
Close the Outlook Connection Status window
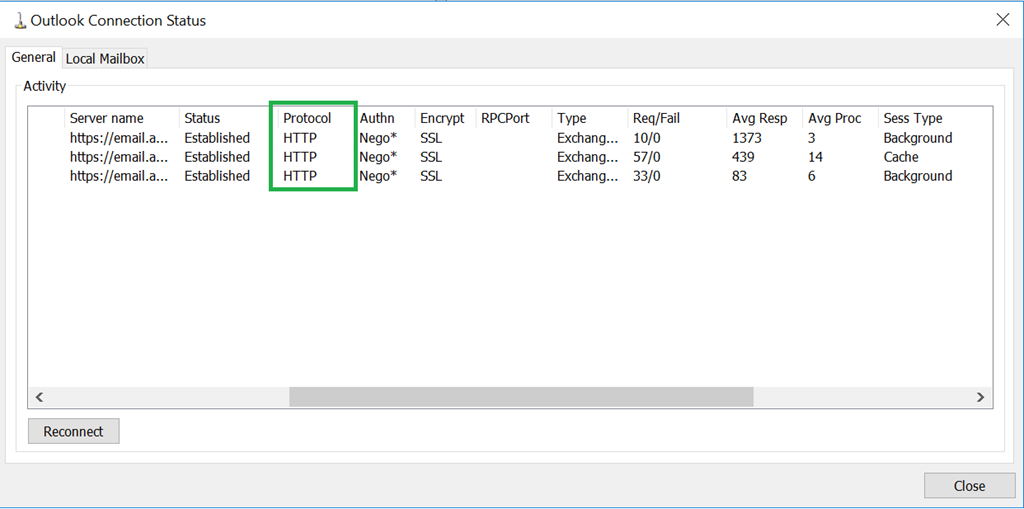[x=1002, y=20]
